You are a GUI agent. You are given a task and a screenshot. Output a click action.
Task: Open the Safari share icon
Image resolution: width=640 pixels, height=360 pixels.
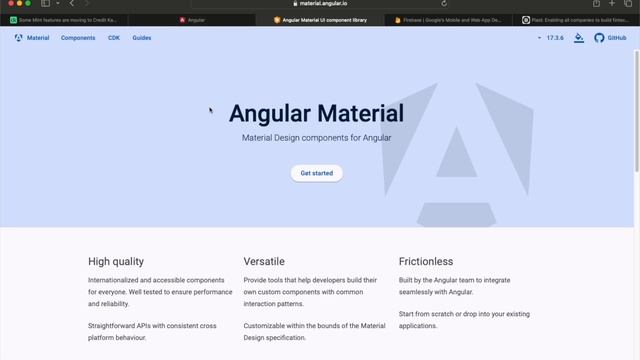tap(596, 3)
